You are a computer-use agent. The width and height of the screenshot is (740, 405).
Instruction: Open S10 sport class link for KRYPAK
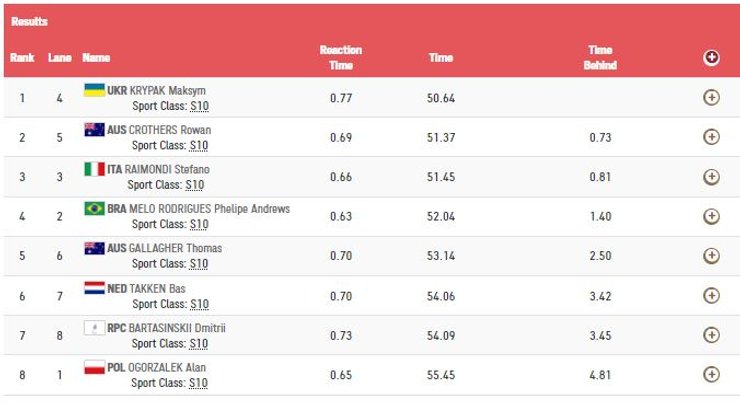(199, 105)
